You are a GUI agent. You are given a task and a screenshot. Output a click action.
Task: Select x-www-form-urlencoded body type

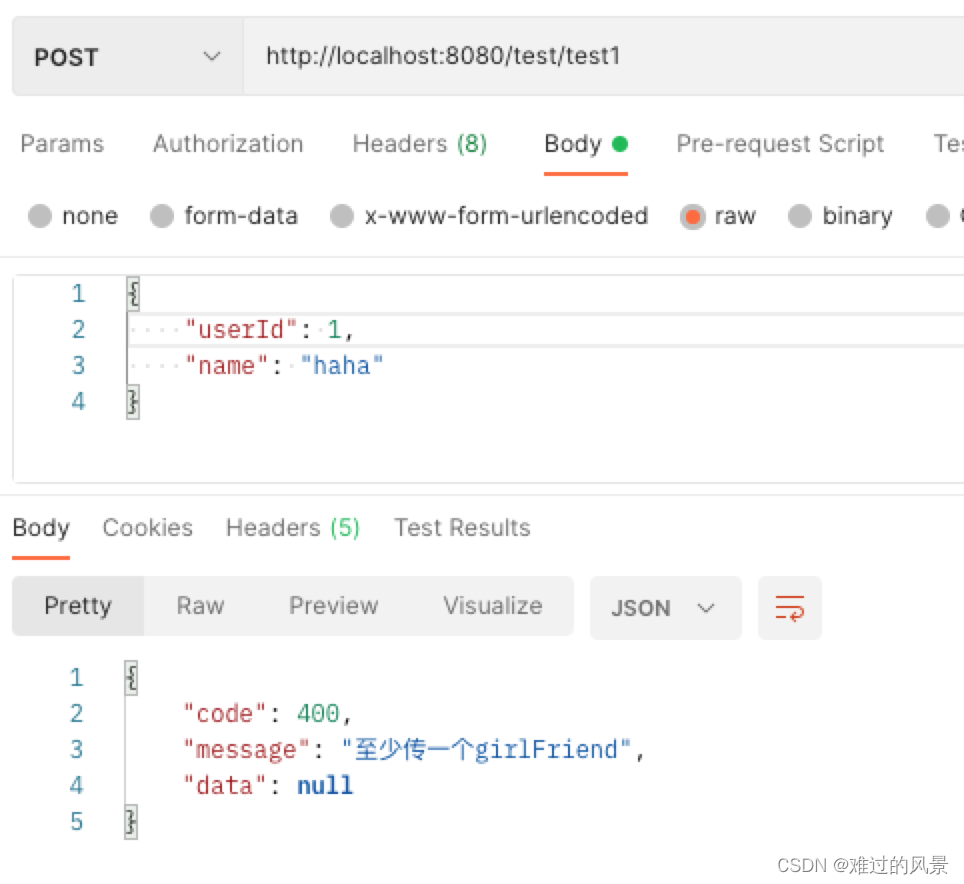click(489, 216)
